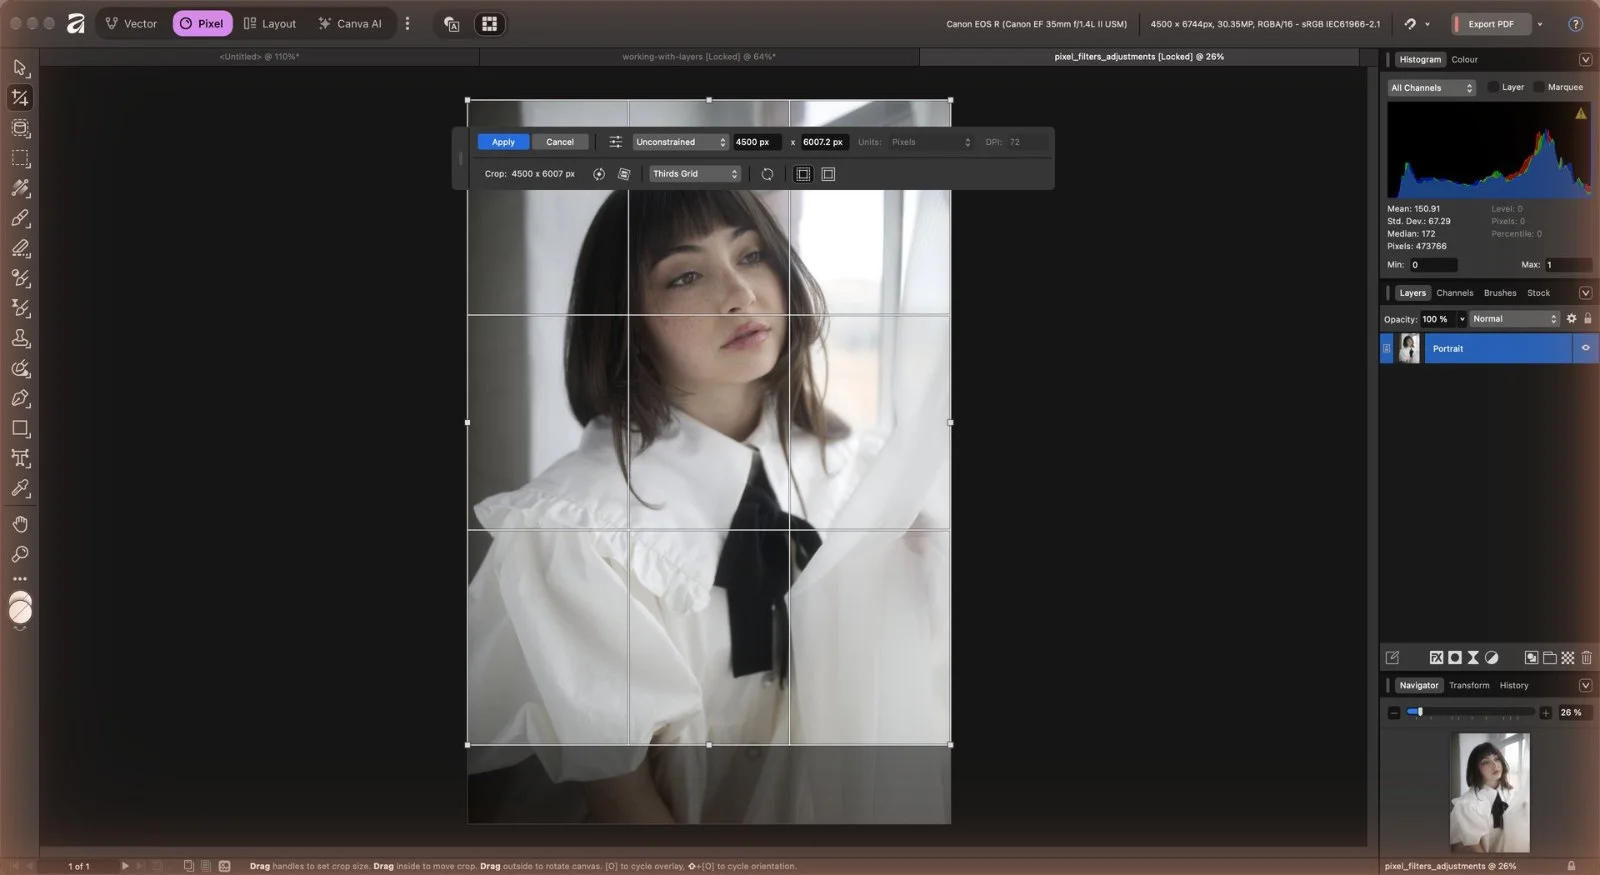Open the adjustments half-circle icon
The height and width of the screenshot is (875, 1600).
[x=1491, y=657]
